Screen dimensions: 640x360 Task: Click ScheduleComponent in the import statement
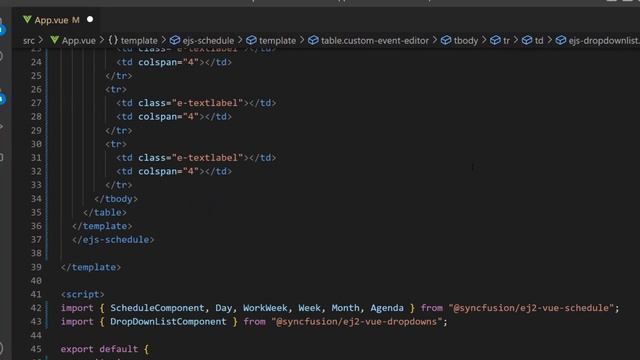(x=157, y=308)
